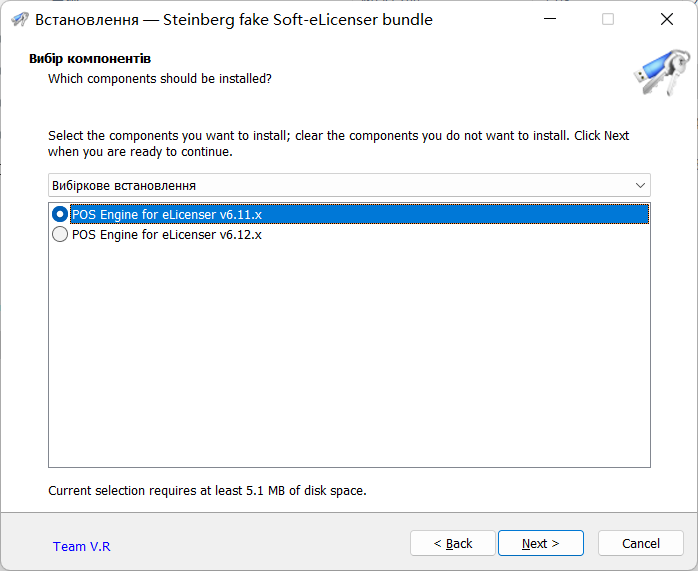Close the Steinberg installer window

tap(667, 19)
